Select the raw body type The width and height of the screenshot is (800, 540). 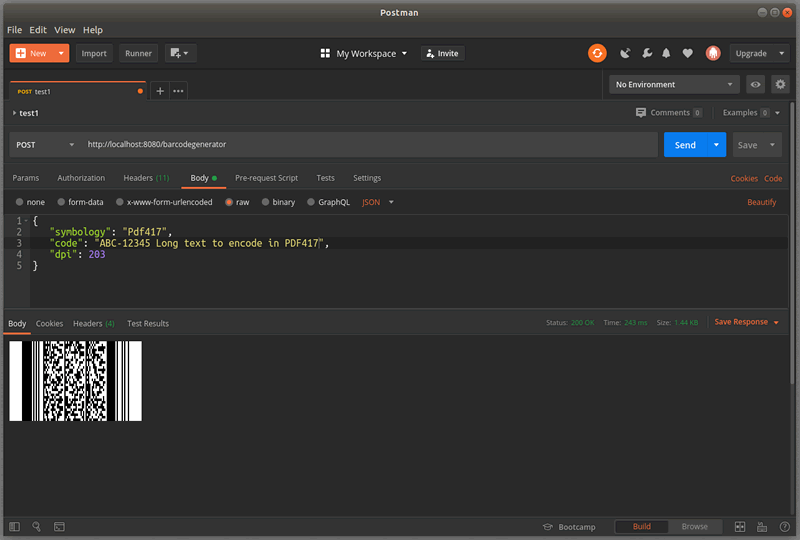pos(229,202)
